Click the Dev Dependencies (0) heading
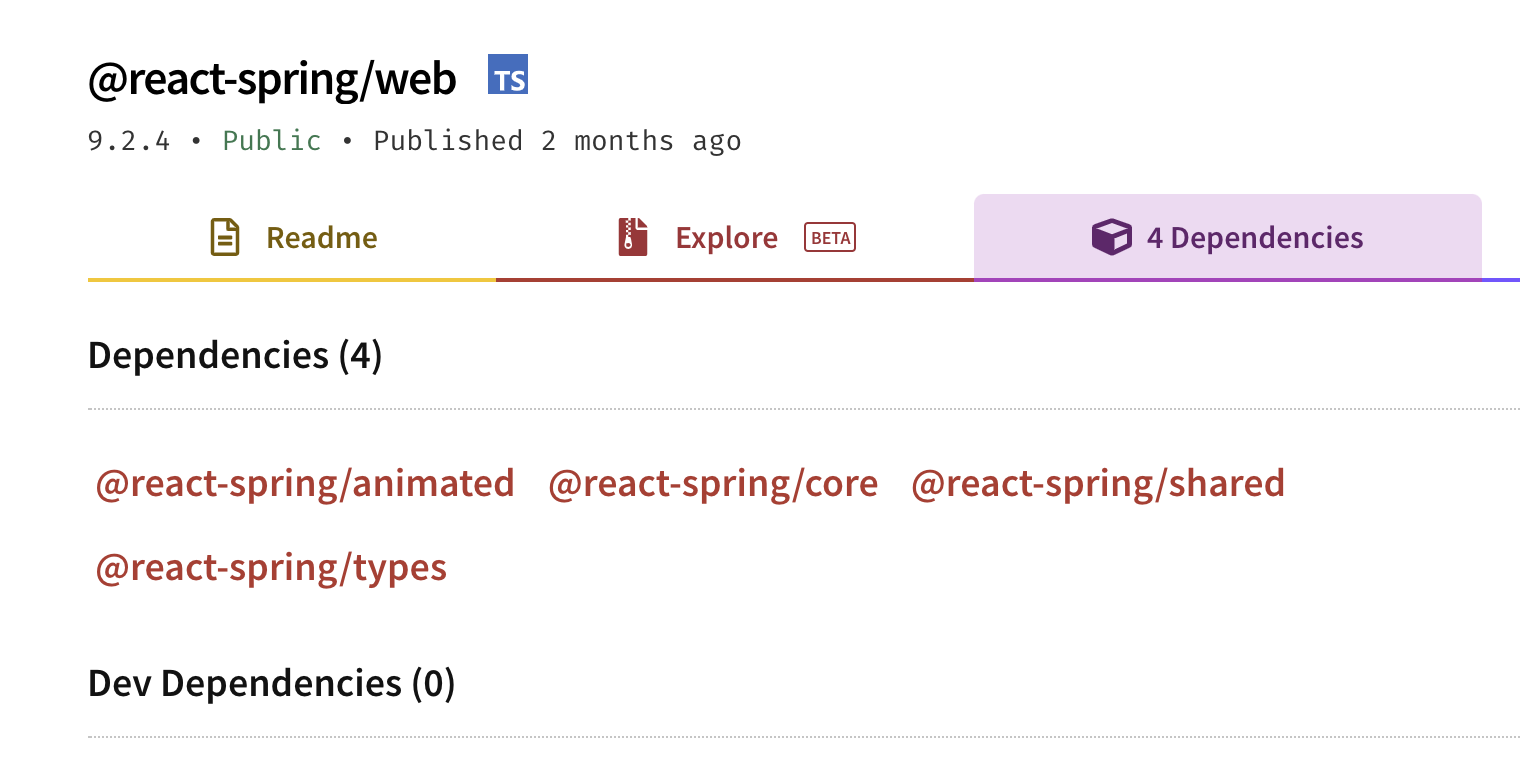The width and height of the screenshot is (1520, 764). coord(272,683)
